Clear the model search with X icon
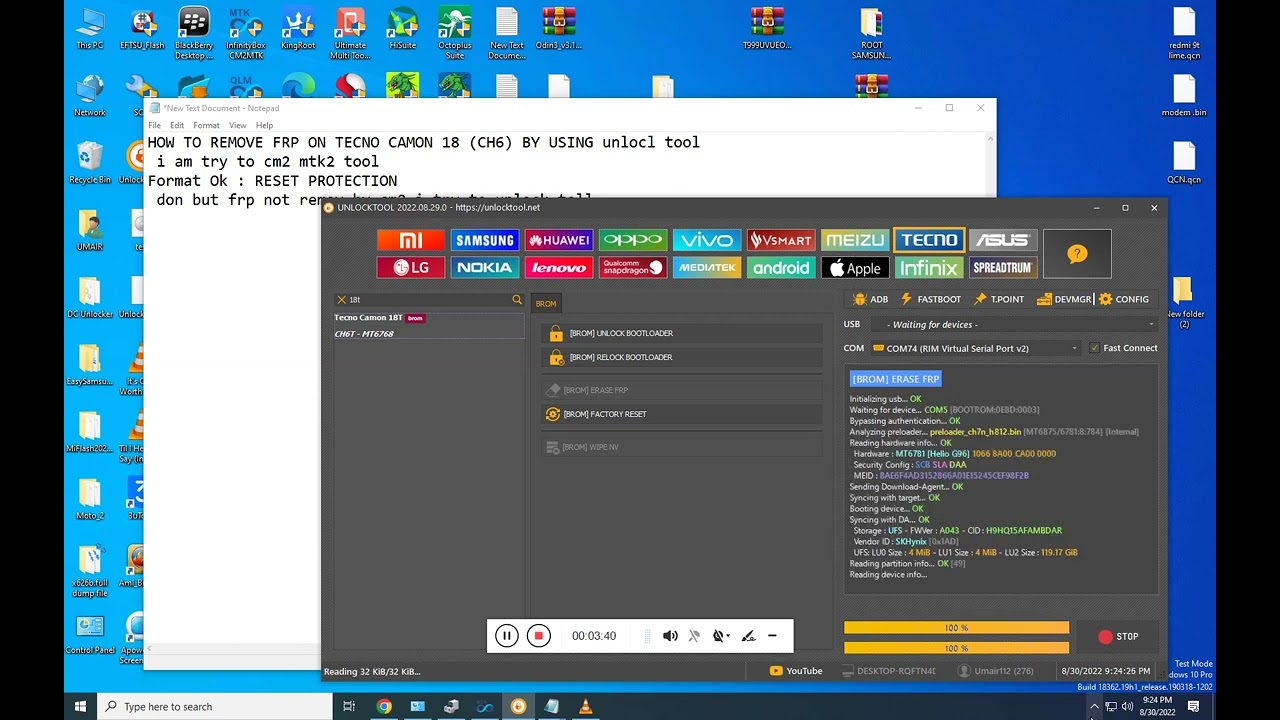The width and height of the screenshot is (1280, 720). click(x=341, y=299)
